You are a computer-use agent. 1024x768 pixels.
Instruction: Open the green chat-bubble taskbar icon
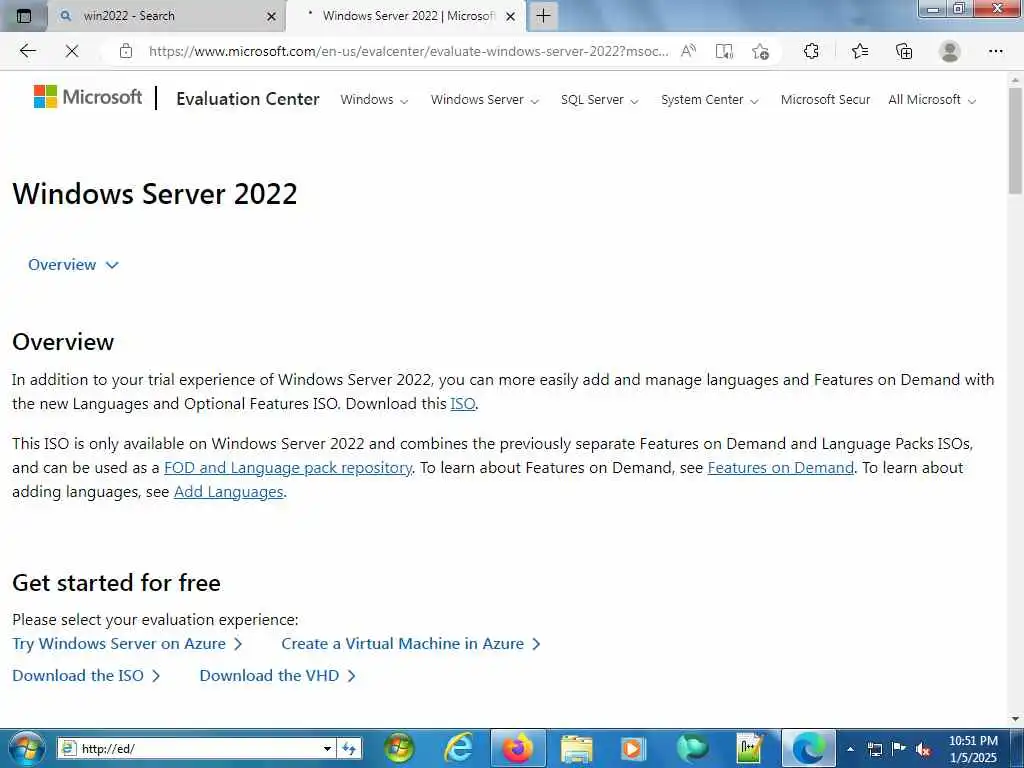tap(692, 748)
